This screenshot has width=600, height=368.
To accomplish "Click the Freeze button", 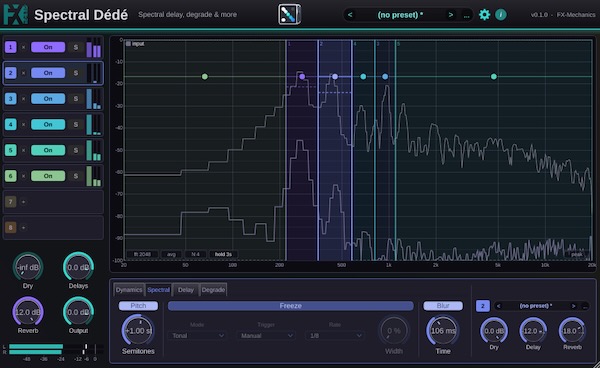I will [x=290, y=306].
